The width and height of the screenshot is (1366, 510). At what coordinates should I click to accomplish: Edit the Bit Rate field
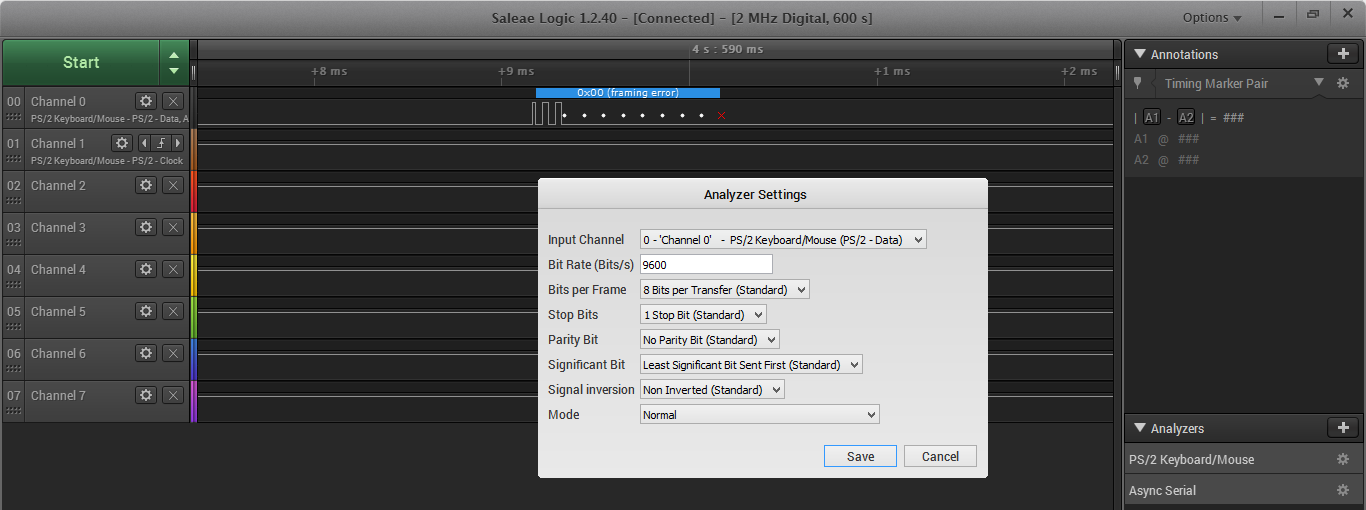[x=706, y=265]
